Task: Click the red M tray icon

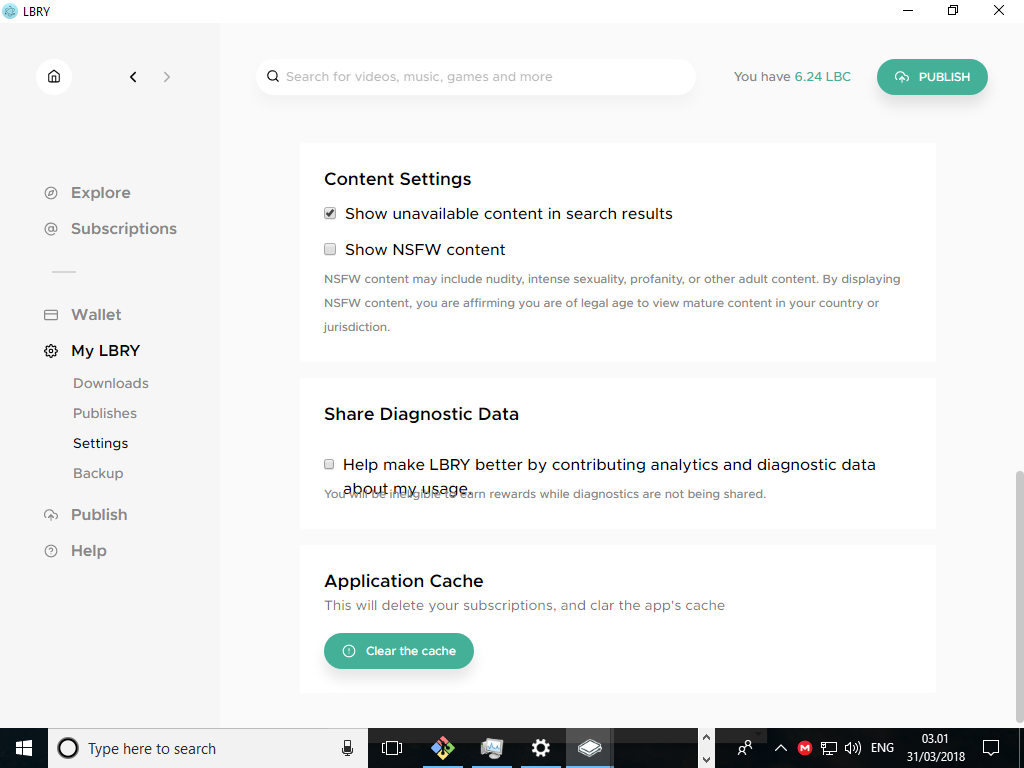Action: pos(805,748)
